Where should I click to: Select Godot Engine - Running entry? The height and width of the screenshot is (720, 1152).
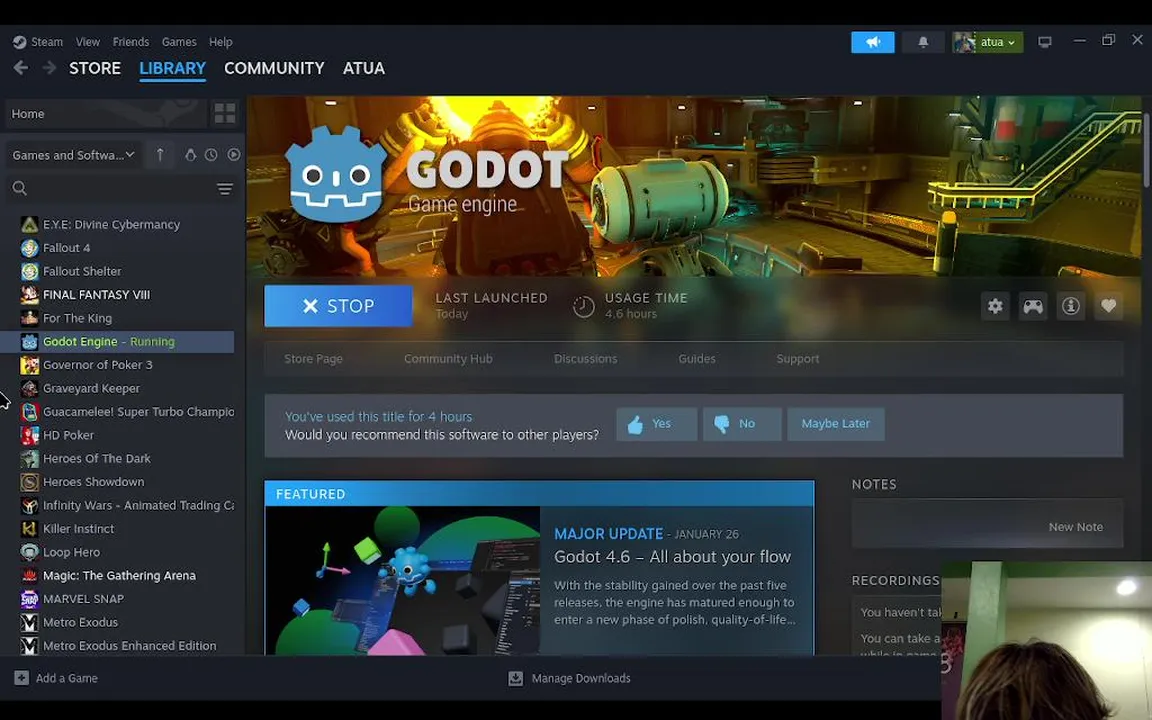(118, 342)
